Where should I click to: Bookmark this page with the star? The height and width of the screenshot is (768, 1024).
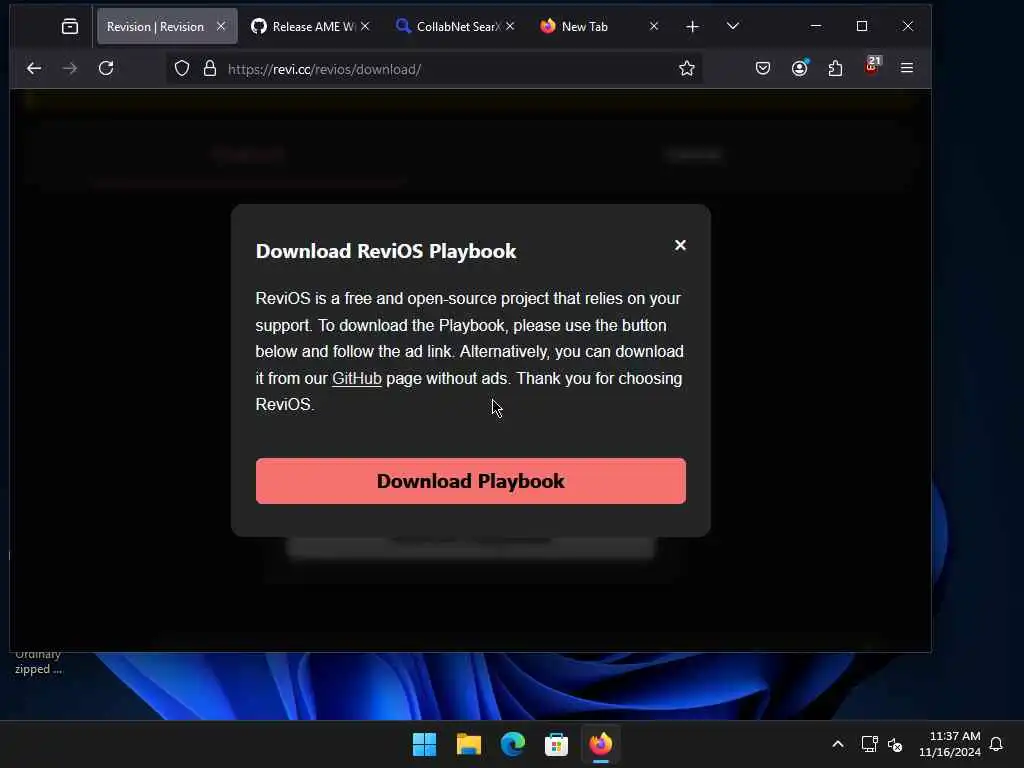point(686,69)
